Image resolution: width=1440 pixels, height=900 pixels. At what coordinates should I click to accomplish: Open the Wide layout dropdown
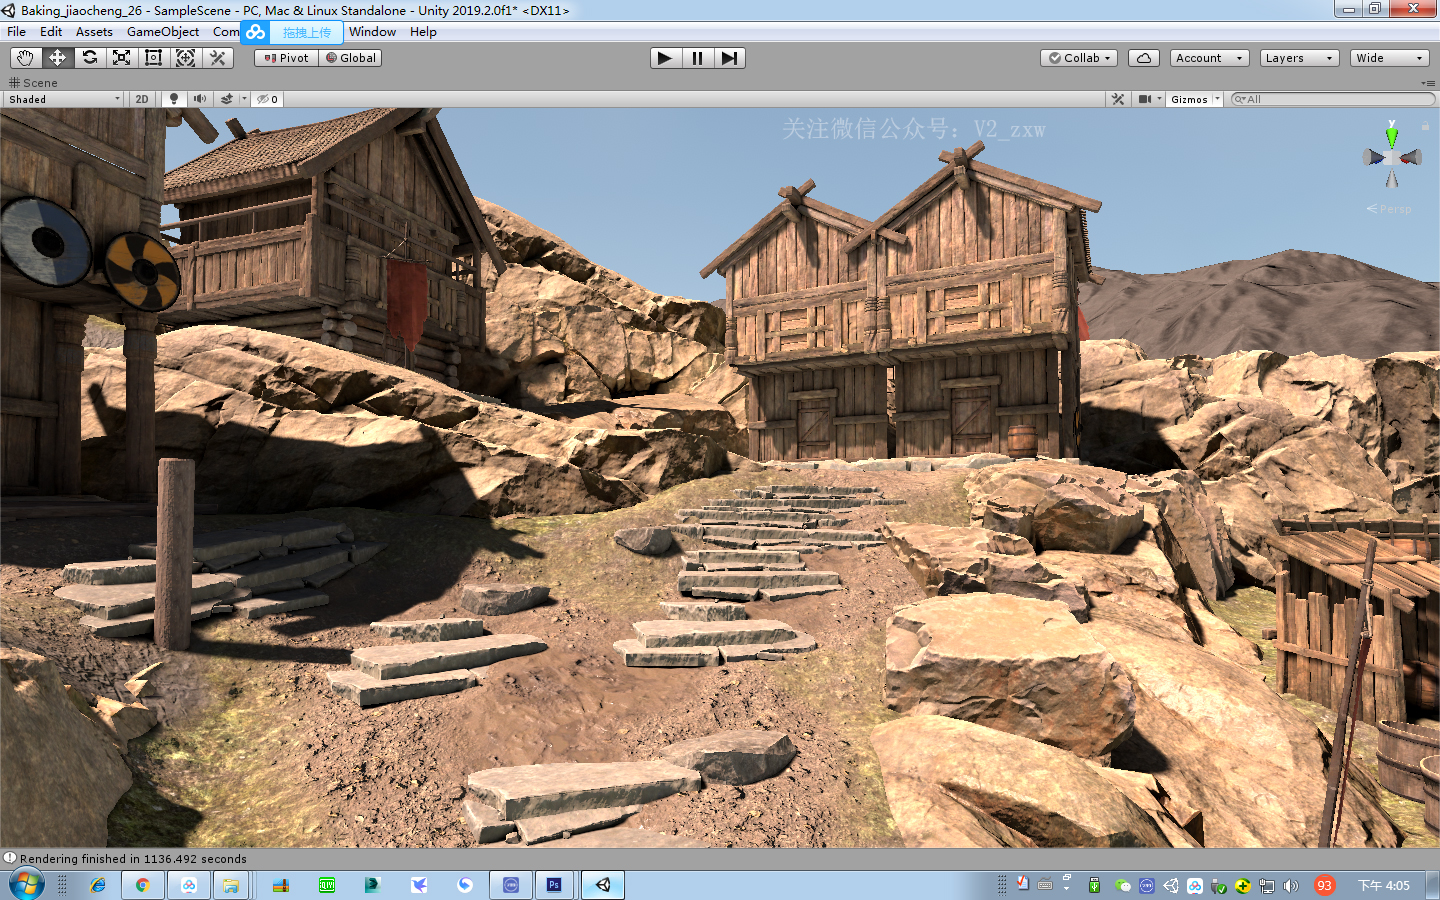[1389, 58]
